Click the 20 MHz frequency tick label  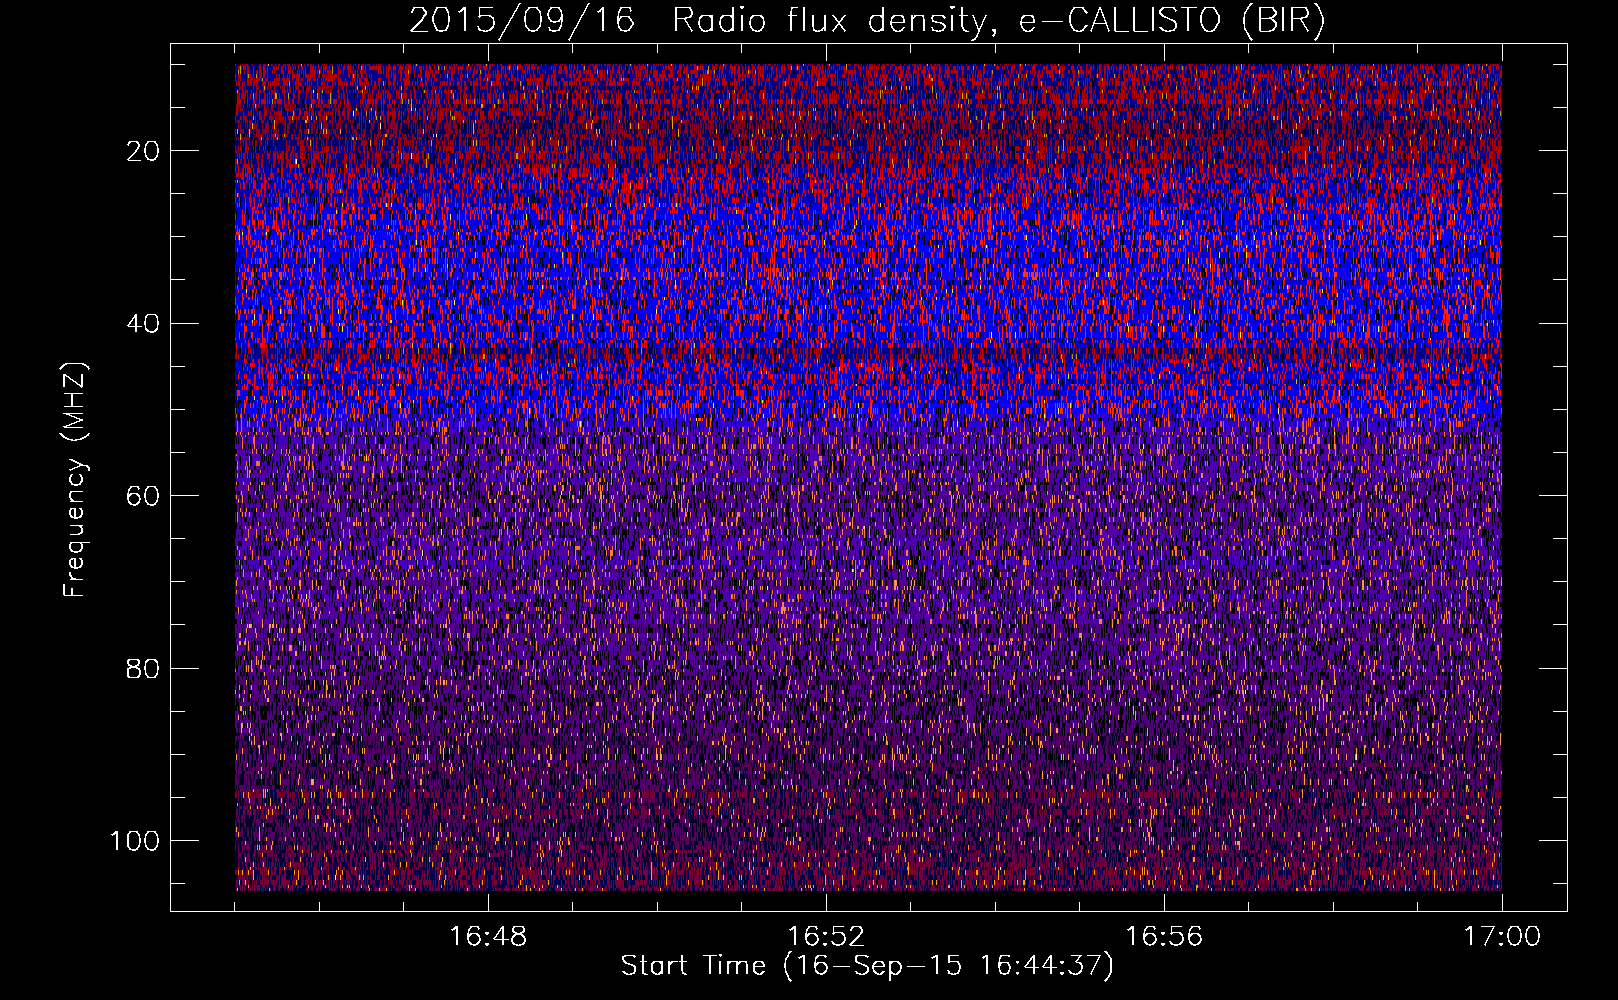[143, 151]
